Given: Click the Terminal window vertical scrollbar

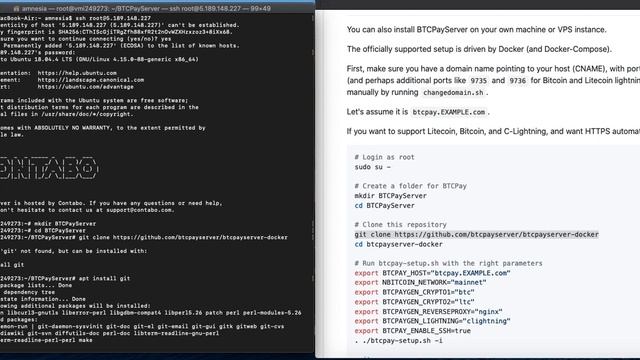Looking at the screenshot, I should coord(313,184).
